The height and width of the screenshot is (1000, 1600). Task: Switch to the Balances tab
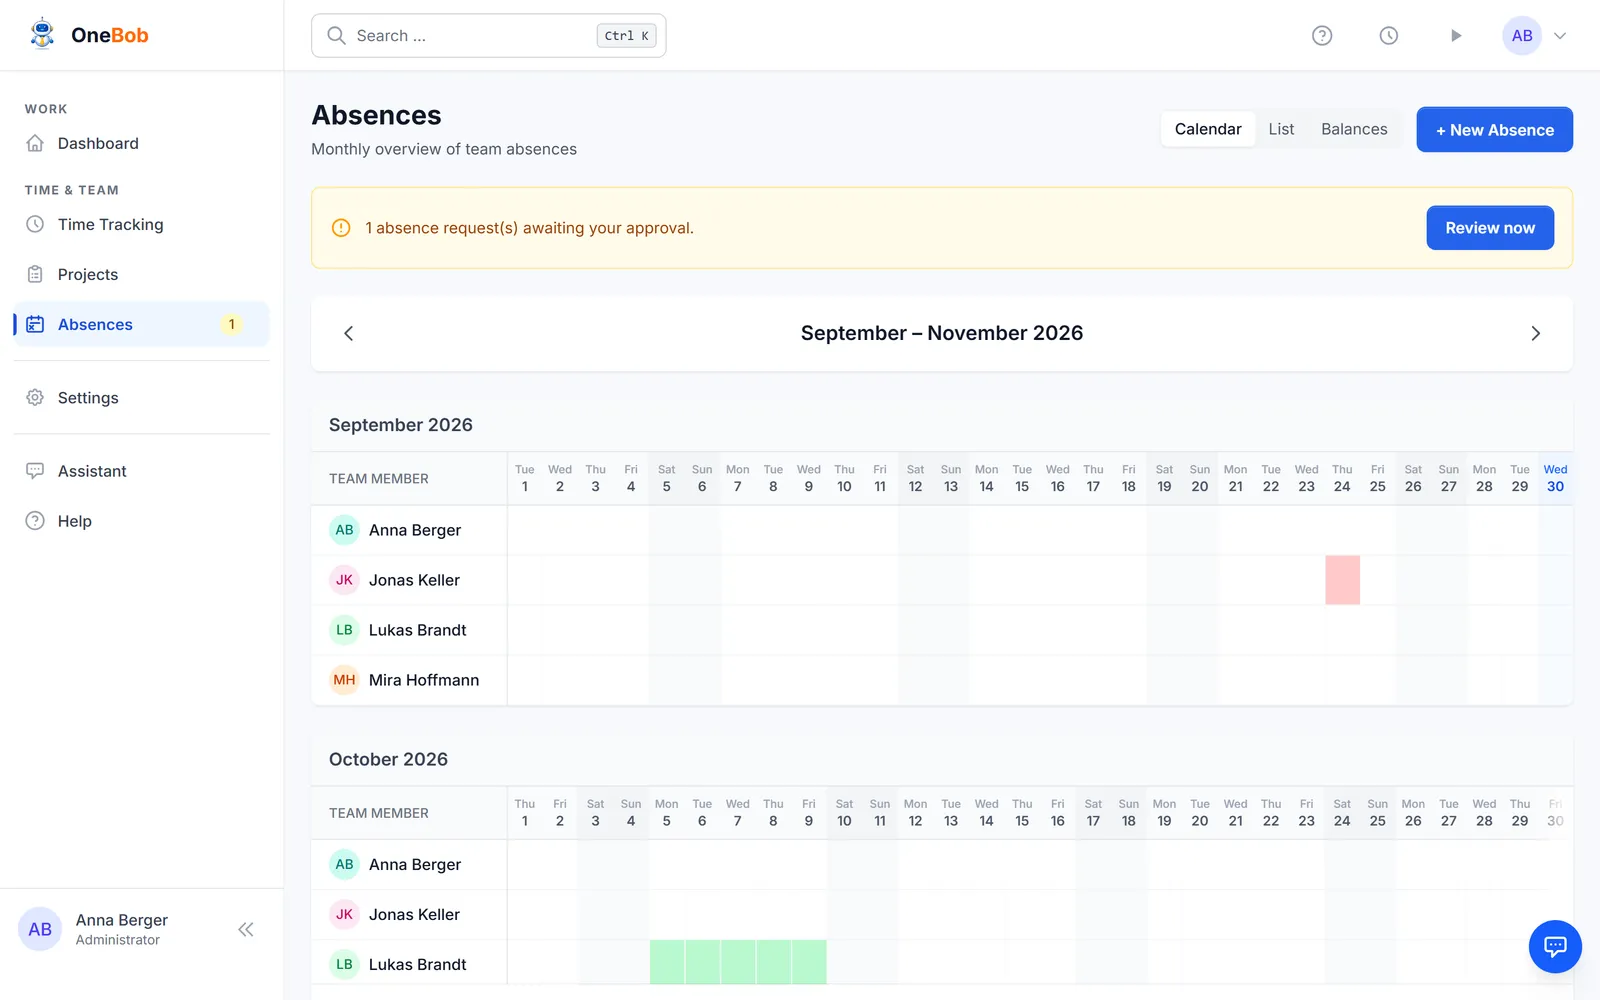pos(1354,129)
